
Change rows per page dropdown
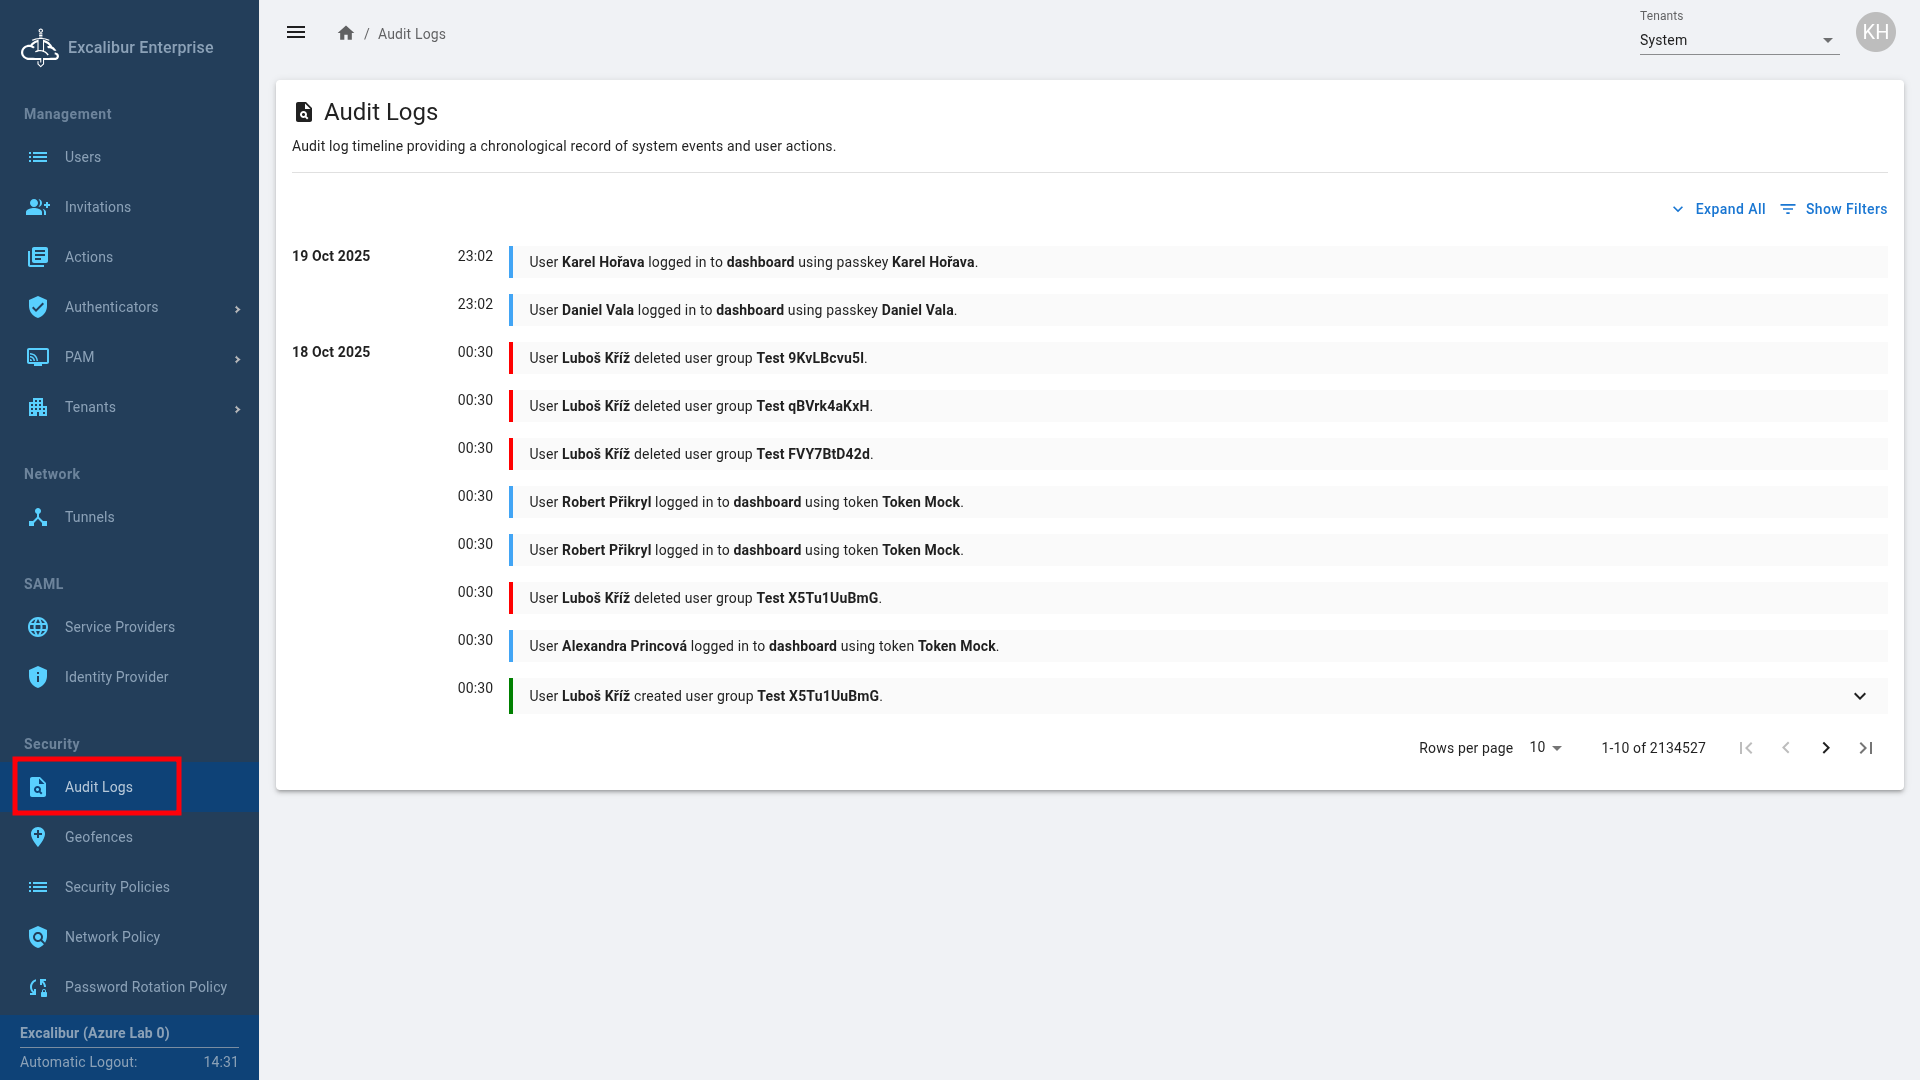[1546, 748]
